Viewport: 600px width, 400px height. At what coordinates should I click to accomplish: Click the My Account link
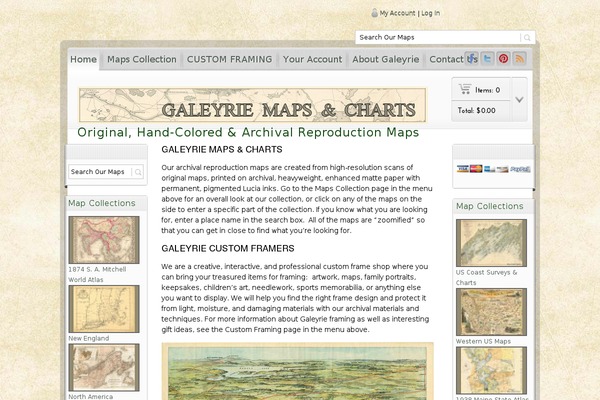(x=397, y=13)
